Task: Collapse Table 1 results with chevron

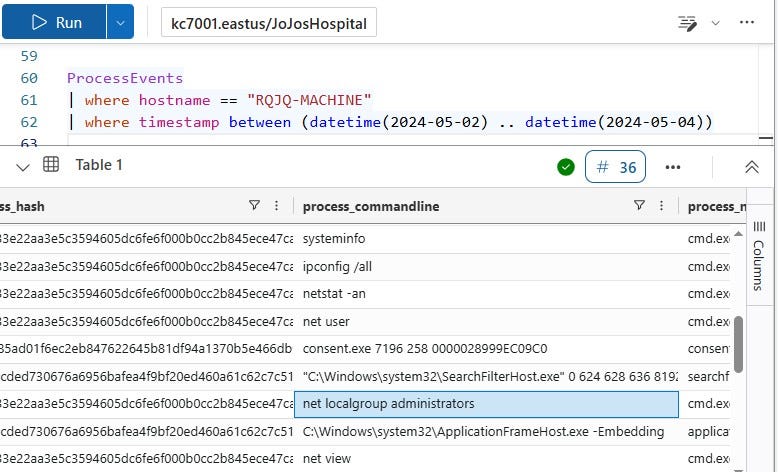Action: pyautogui.click(x=23, y=167)
